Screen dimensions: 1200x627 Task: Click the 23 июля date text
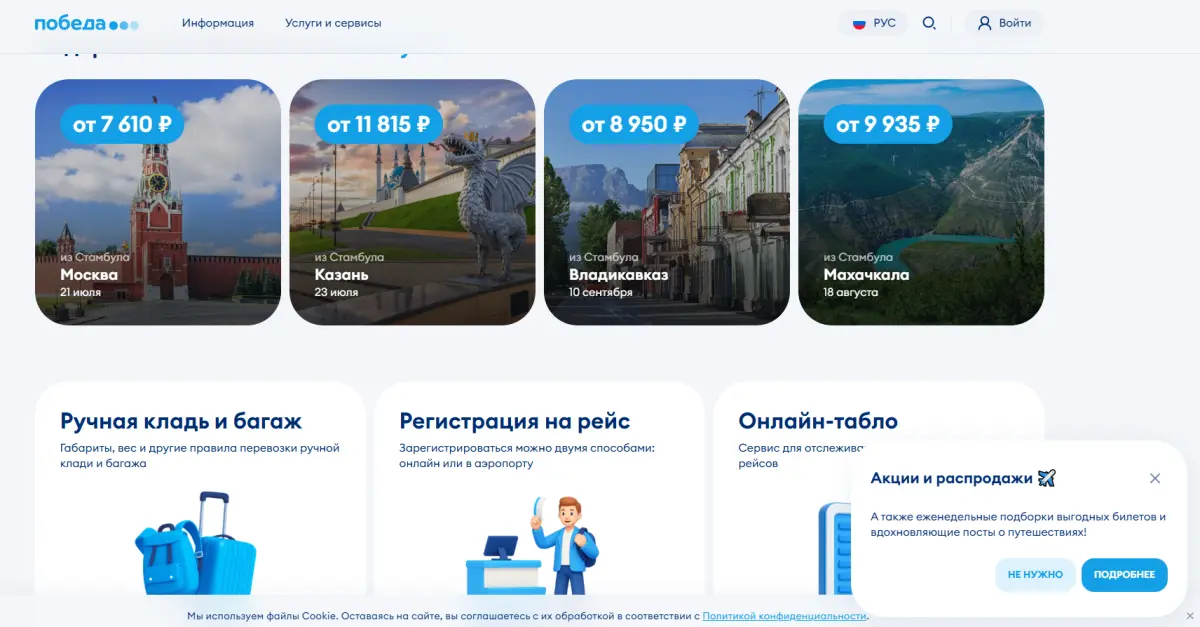pos(336,293)
